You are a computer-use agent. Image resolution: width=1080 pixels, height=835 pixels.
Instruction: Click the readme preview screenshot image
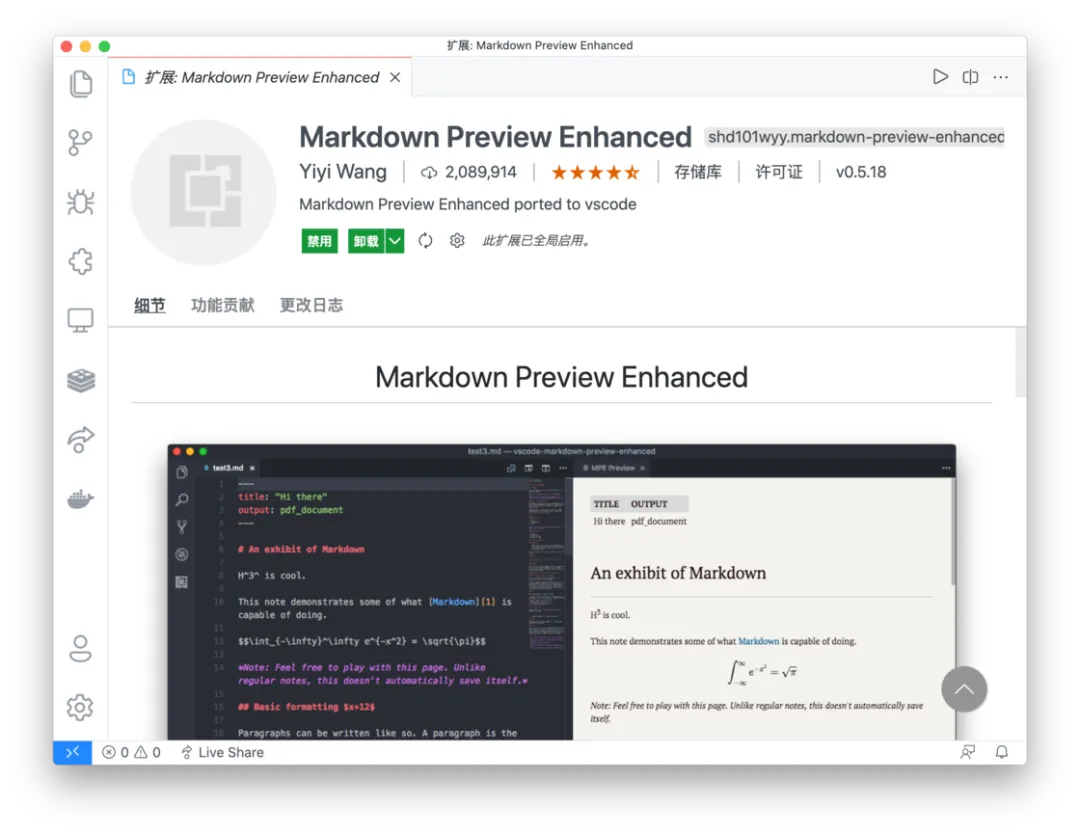pyautogui.click(x=561, y=592)
